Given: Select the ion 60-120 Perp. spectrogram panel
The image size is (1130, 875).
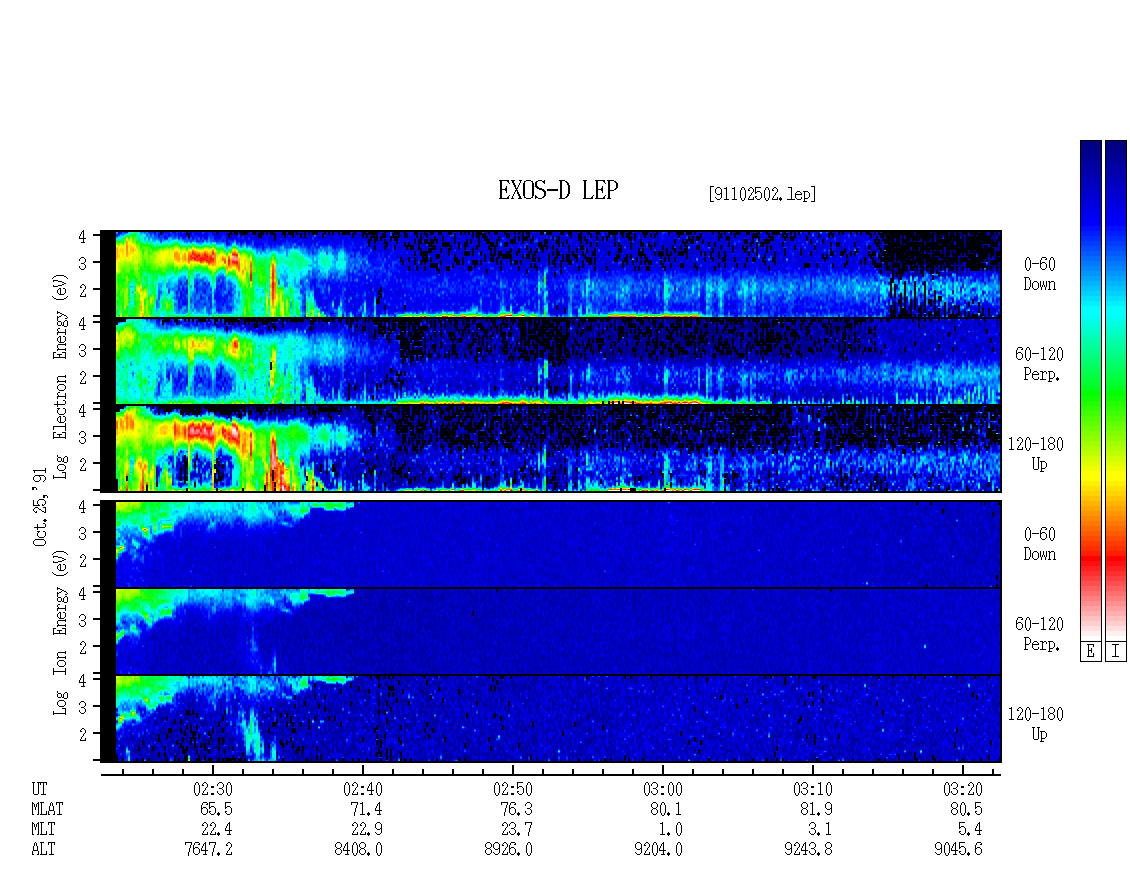Looking at the screenshot, I should click(x=551, y=632).
